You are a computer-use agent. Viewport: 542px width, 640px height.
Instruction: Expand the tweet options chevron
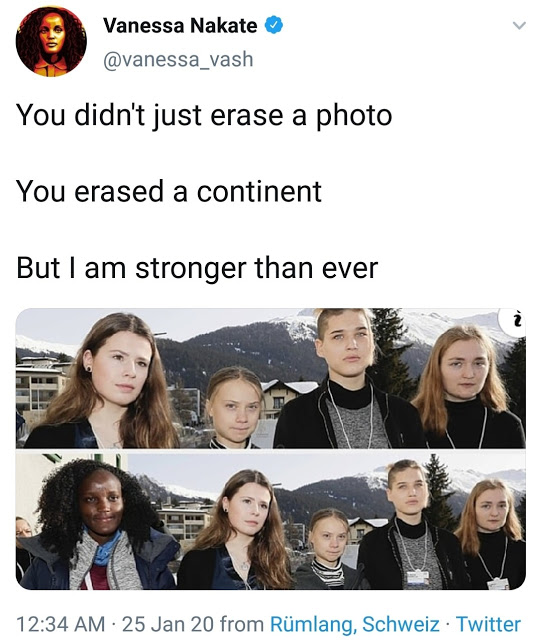tap(519, 26)
